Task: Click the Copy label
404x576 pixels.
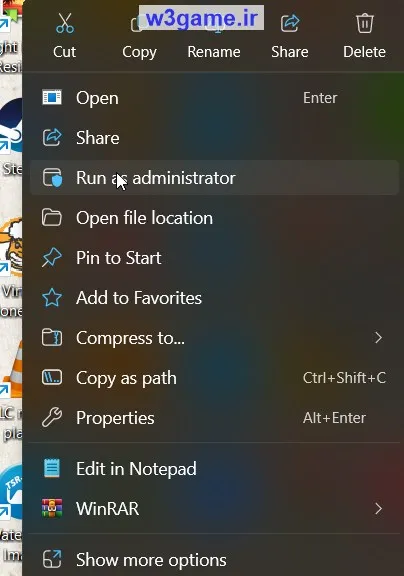Action: tap(140, 52)
